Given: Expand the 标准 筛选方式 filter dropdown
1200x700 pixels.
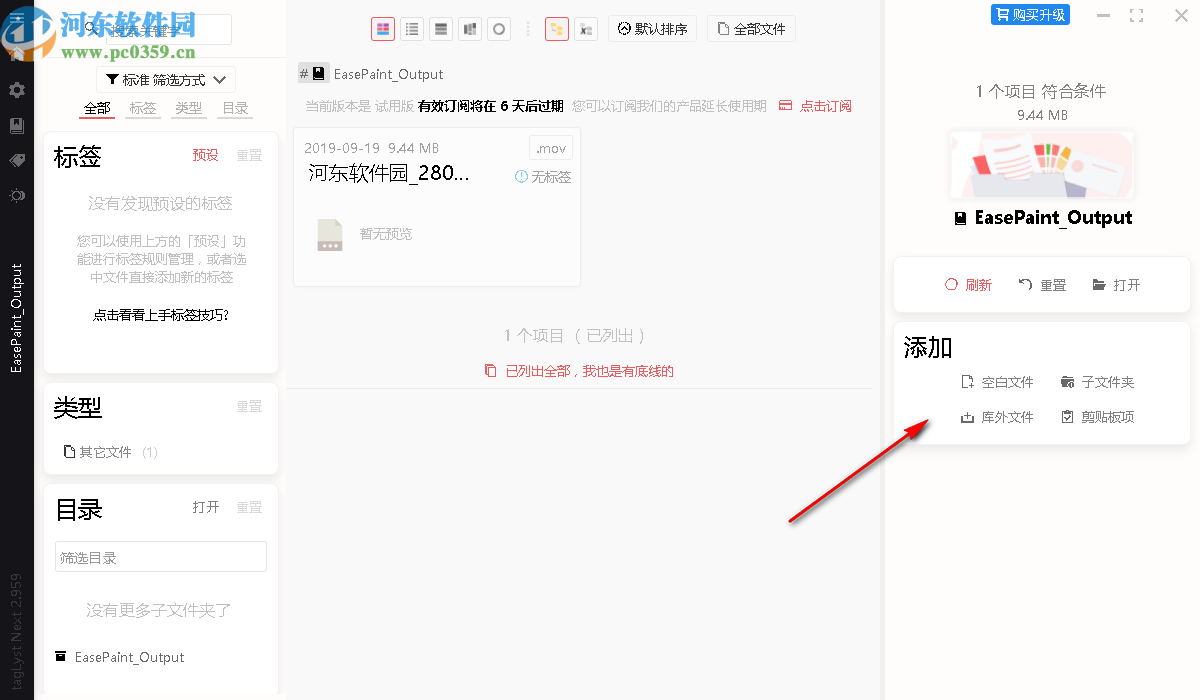Looking at the screenshot, I should tap(165, 79).
